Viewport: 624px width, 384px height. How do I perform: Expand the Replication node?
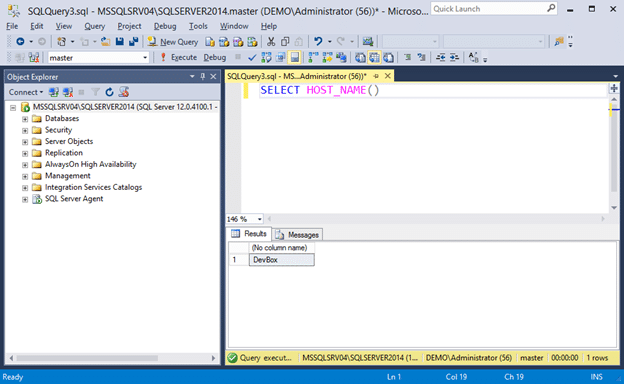[25, 153]
